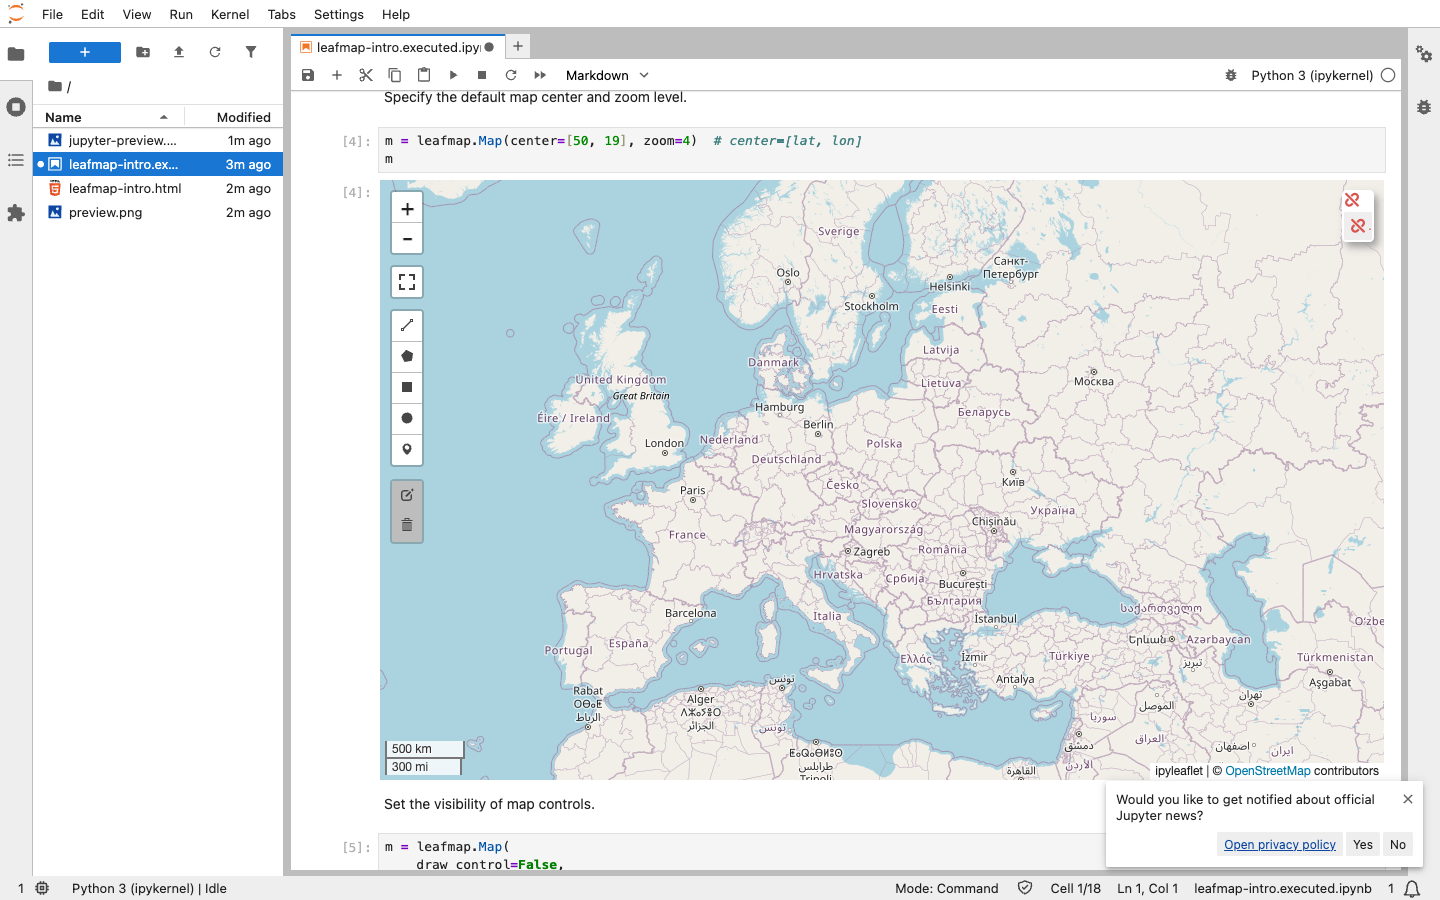Screen dimensions: 1440x900
Task: Run the selected cell
Action: tap(453, 75)
